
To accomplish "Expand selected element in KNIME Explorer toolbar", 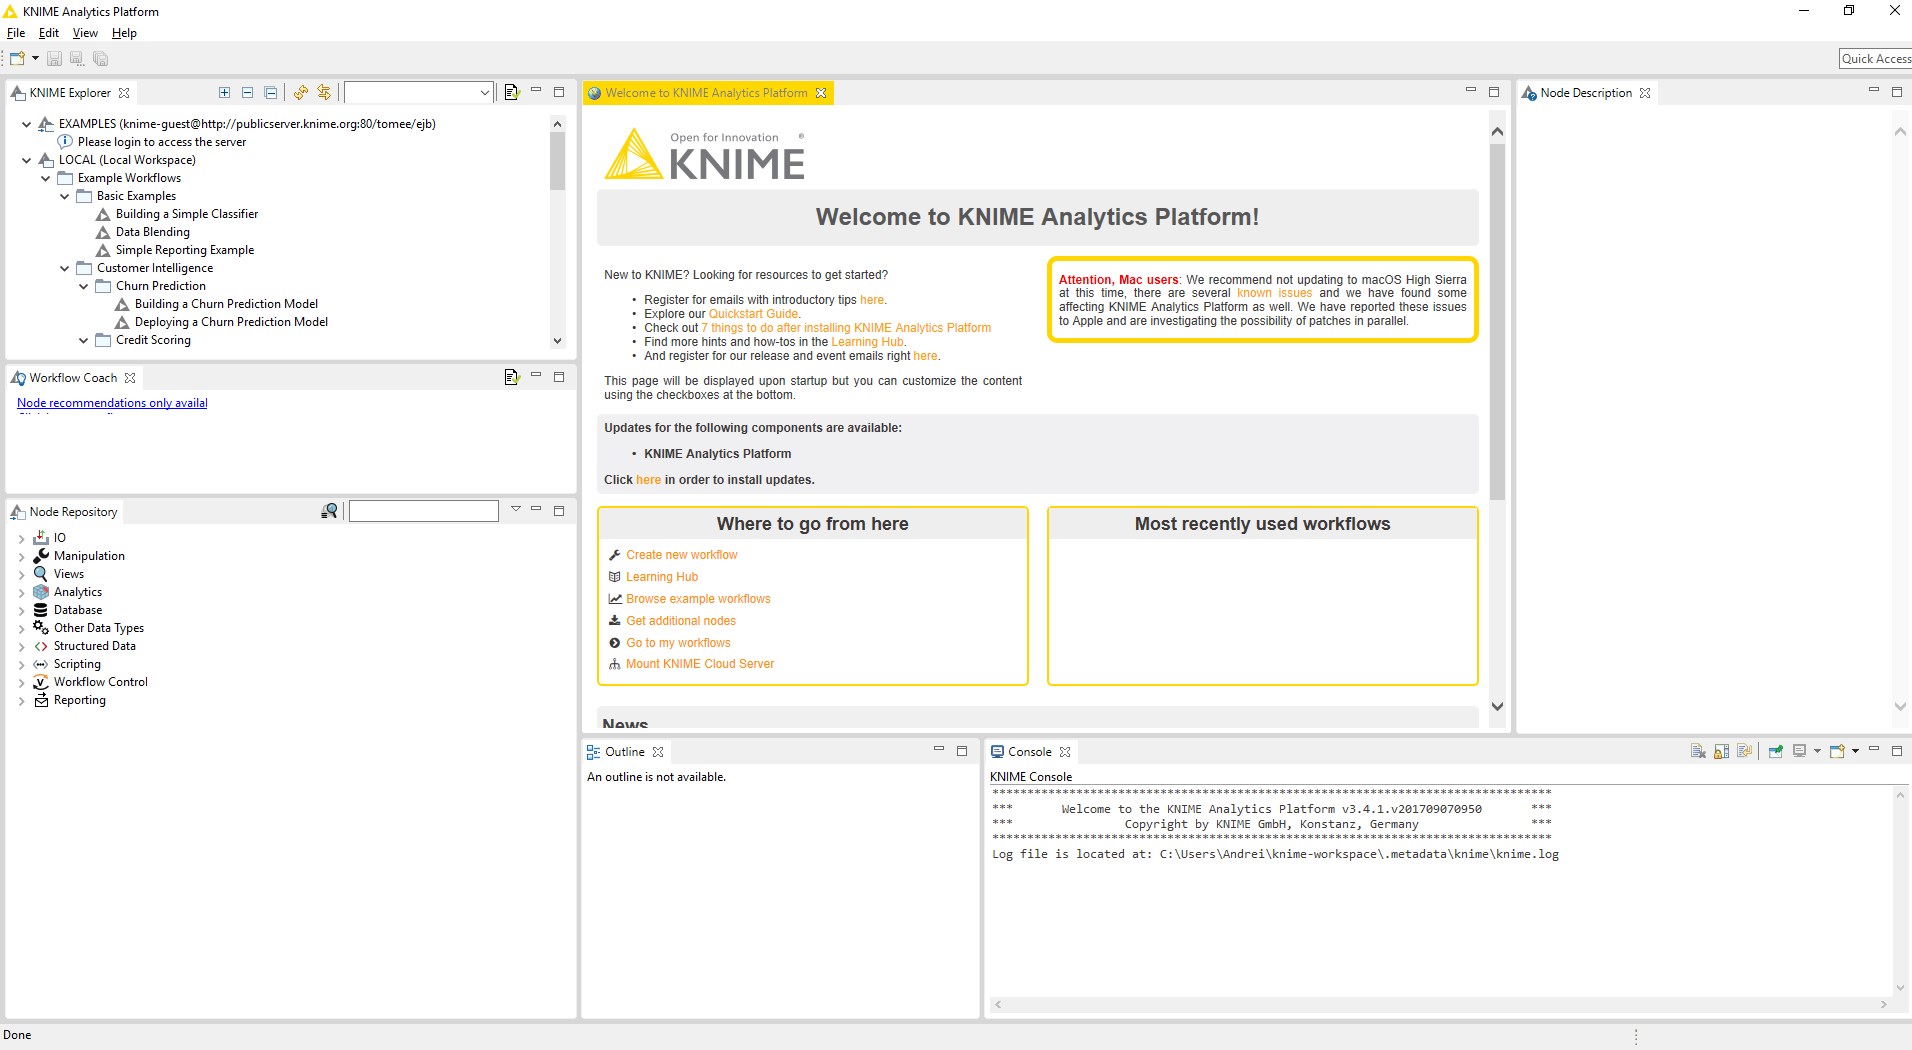I will (x=224, y=92).
